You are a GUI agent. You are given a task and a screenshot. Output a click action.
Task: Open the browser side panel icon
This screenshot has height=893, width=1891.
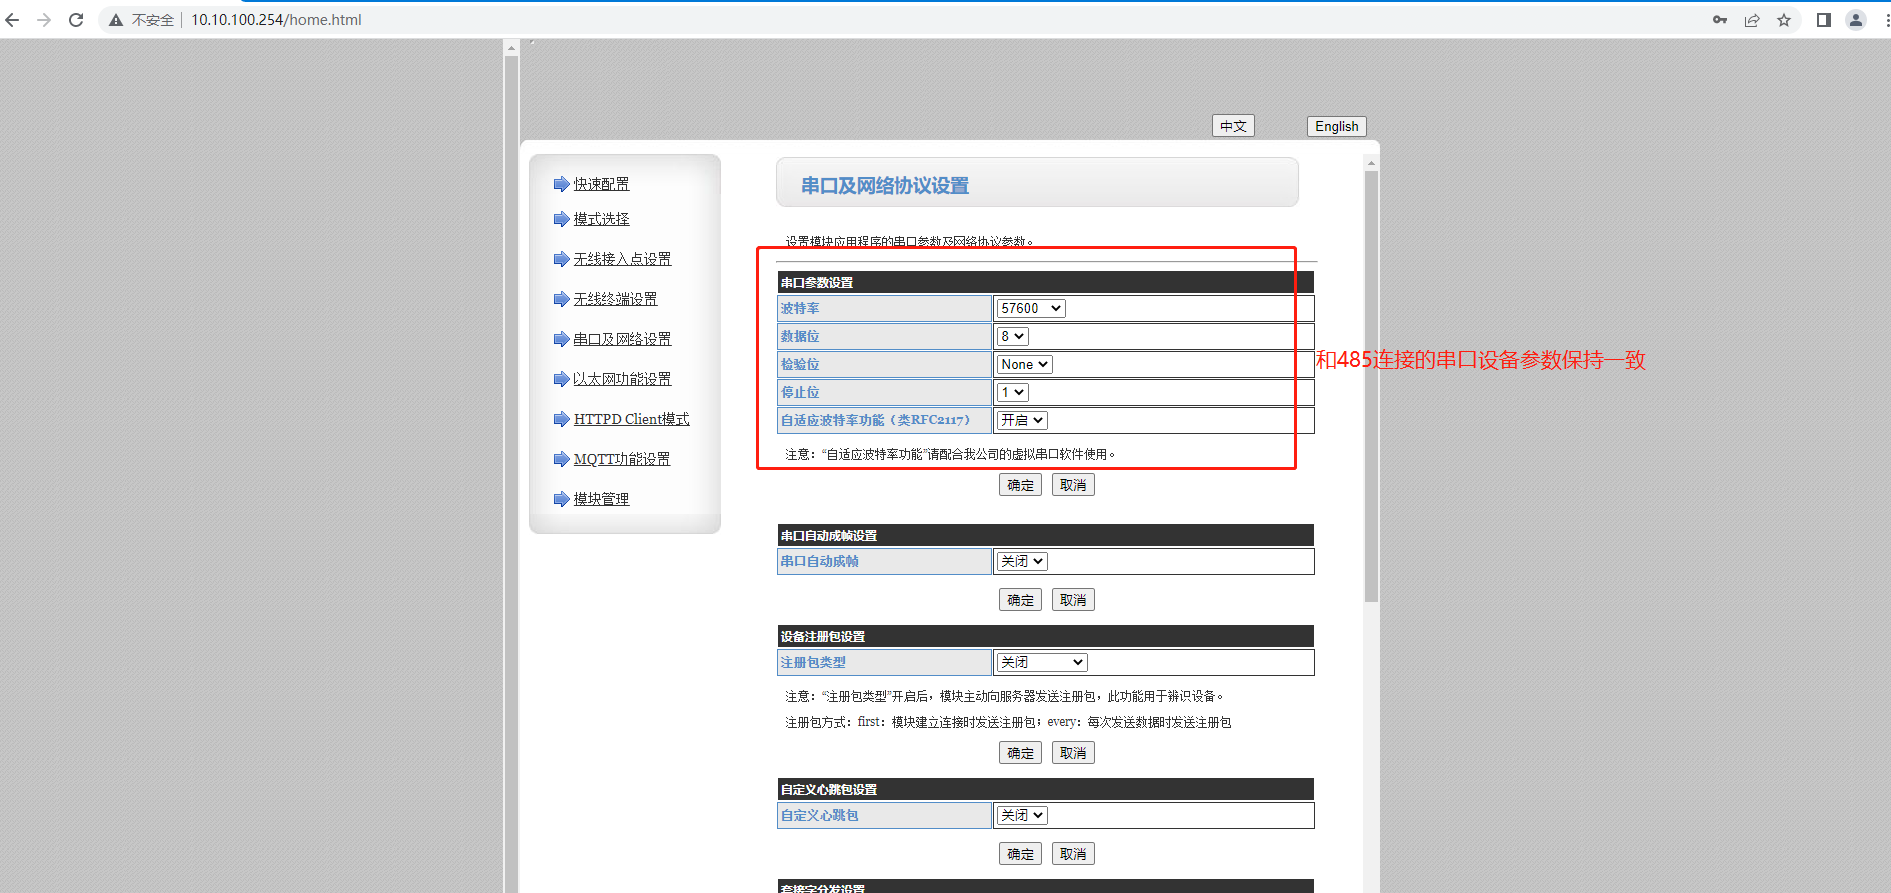[1824, 20]
